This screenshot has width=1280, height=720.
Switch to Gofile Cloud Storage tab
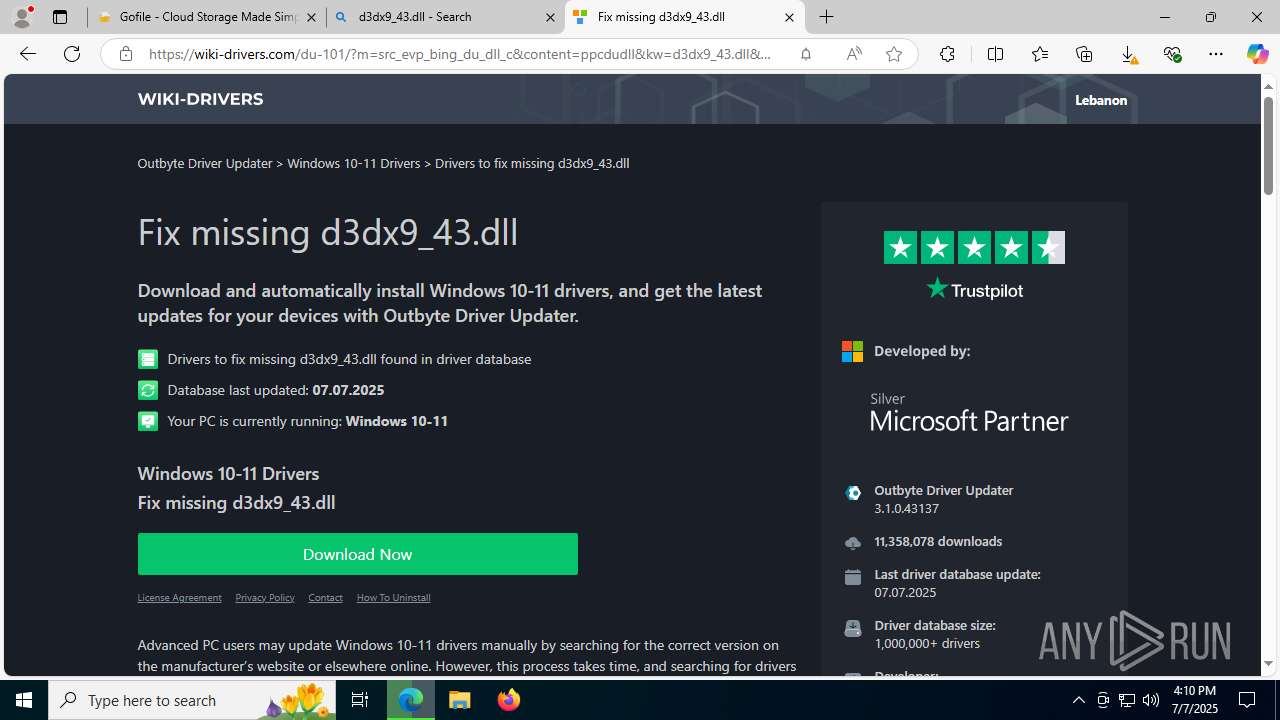206,17
